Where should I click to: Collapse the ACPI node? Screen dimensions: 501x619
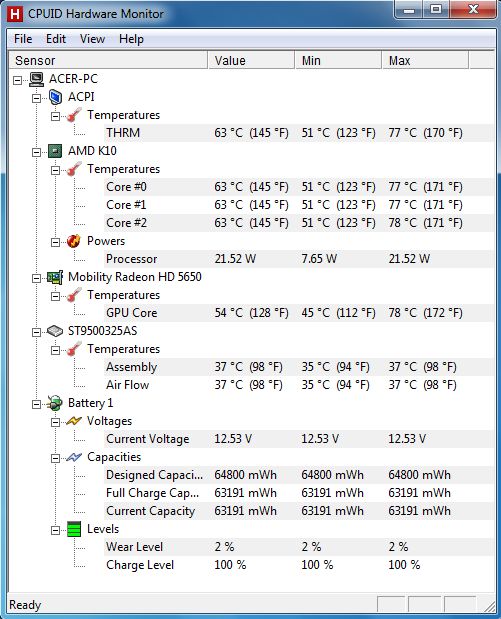[x=36, y=98]
